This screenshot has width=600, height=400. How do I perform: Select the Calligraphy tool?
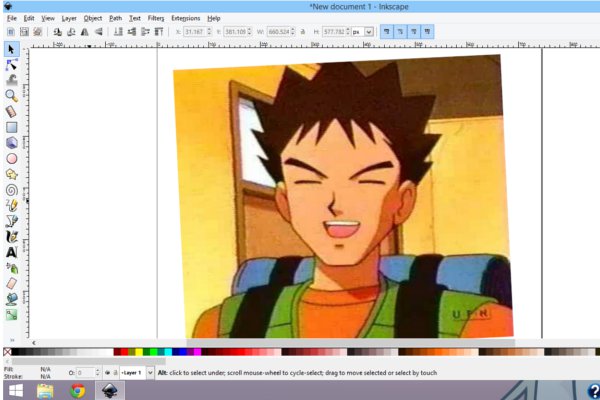11,237
